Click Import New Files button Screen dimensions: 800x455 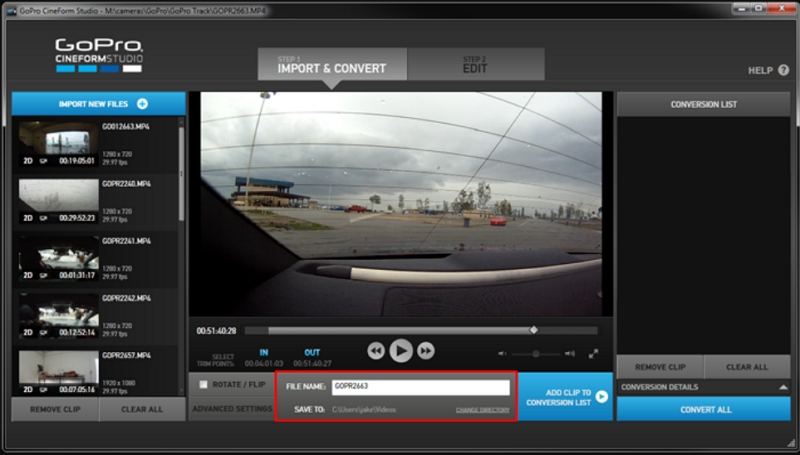pos(98,104)
